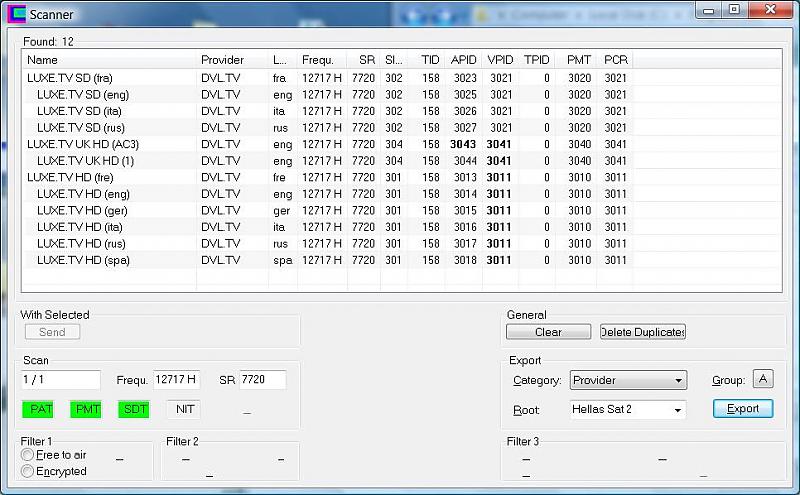Open the Root dropdown showing Hellas Sat 2

coord(628,409)
